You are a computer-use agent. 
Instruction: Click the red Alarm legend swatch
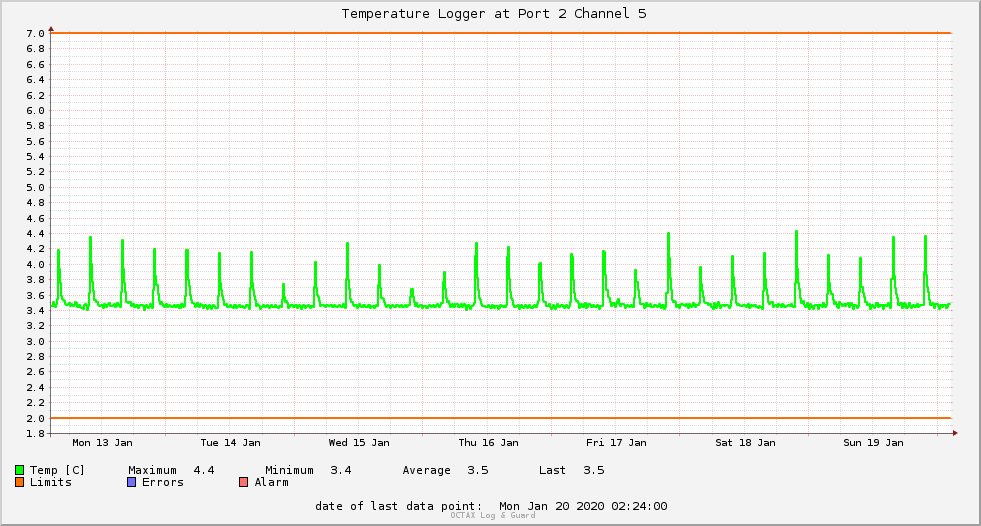(244, 482)
